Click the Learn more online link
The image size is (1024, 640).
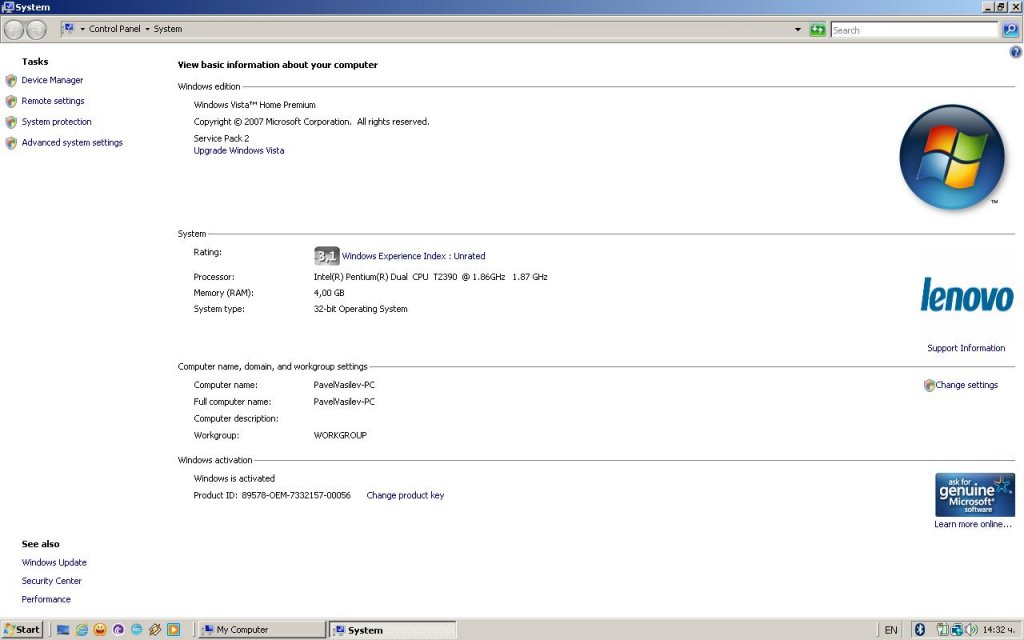(972, 524)
